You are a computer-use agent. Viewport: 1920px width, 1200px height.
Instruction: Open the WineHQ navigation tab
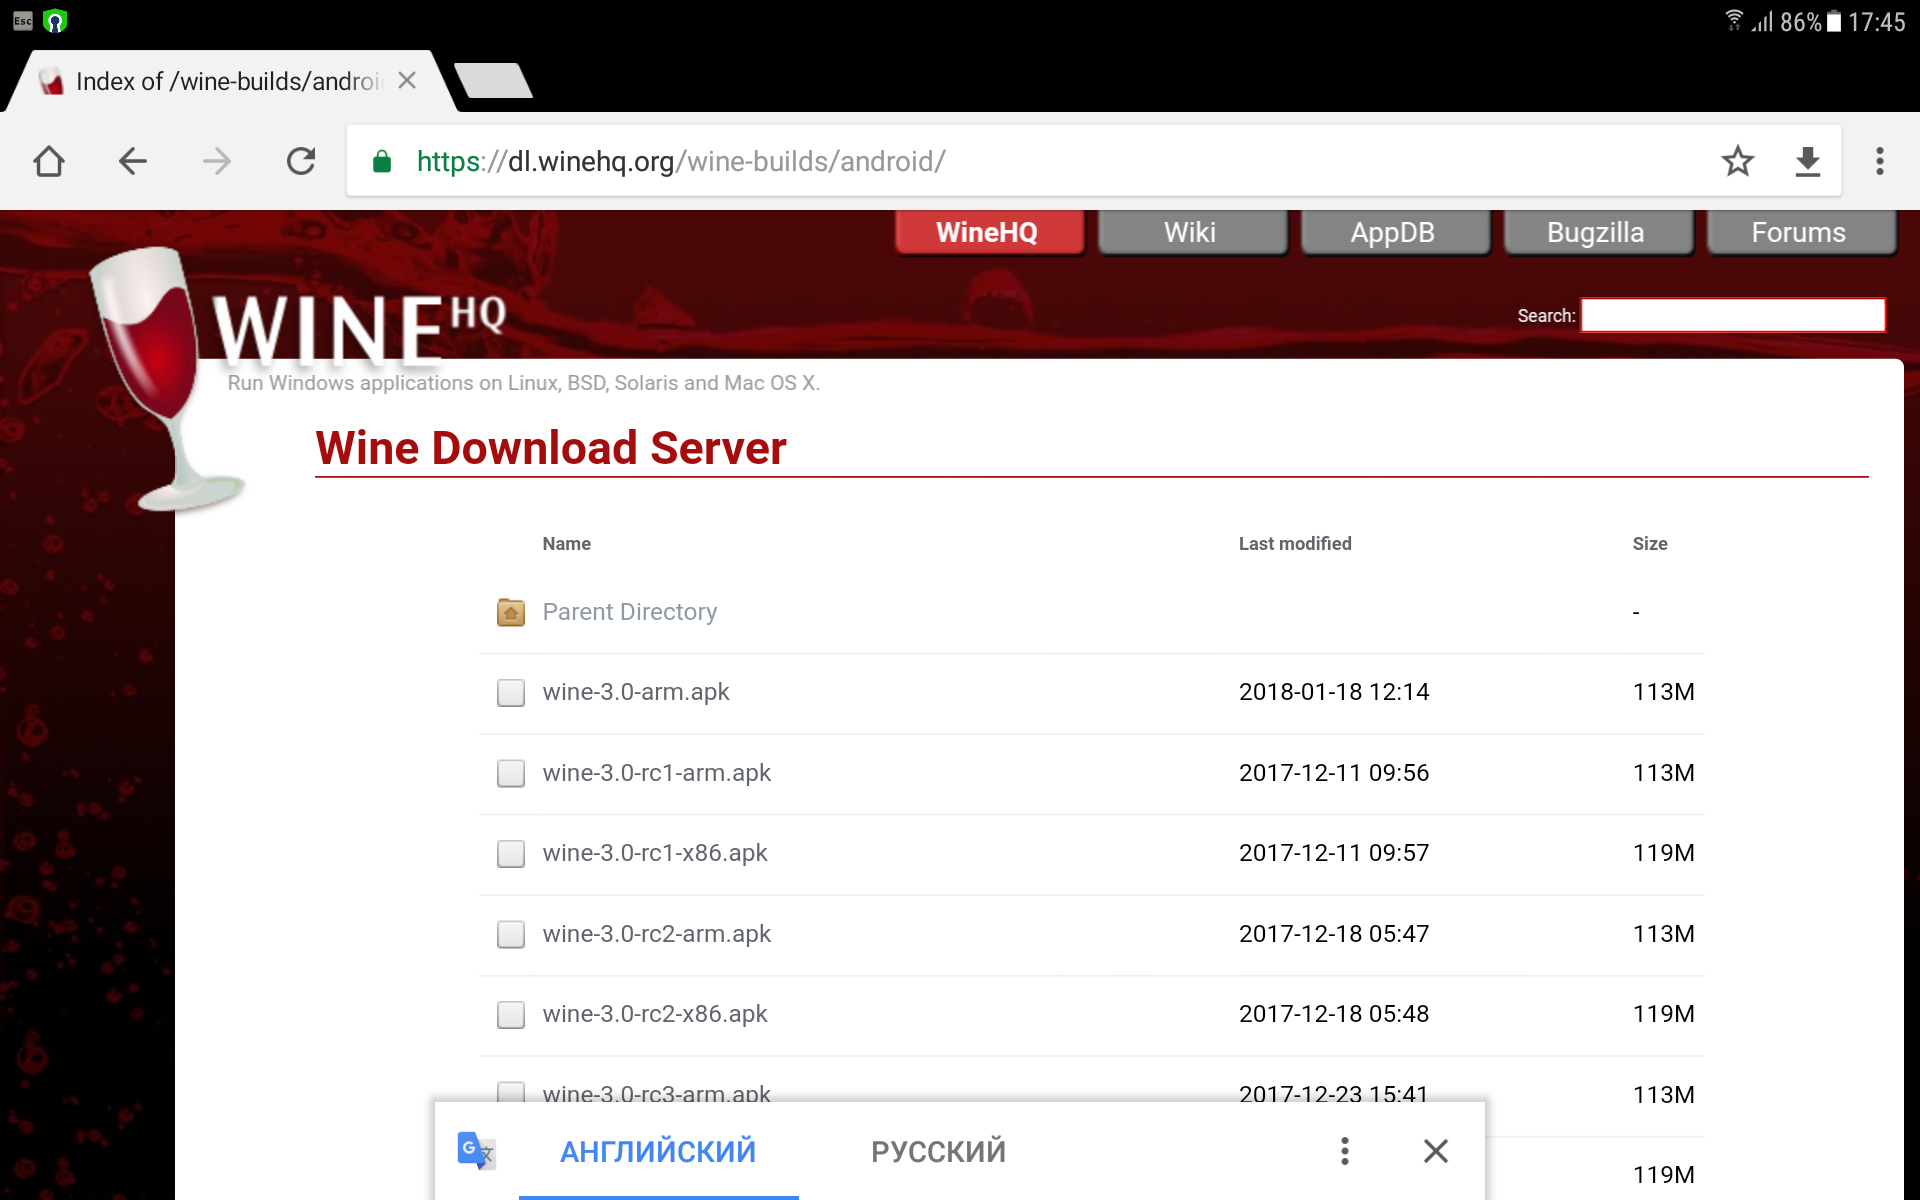[989, 232]
